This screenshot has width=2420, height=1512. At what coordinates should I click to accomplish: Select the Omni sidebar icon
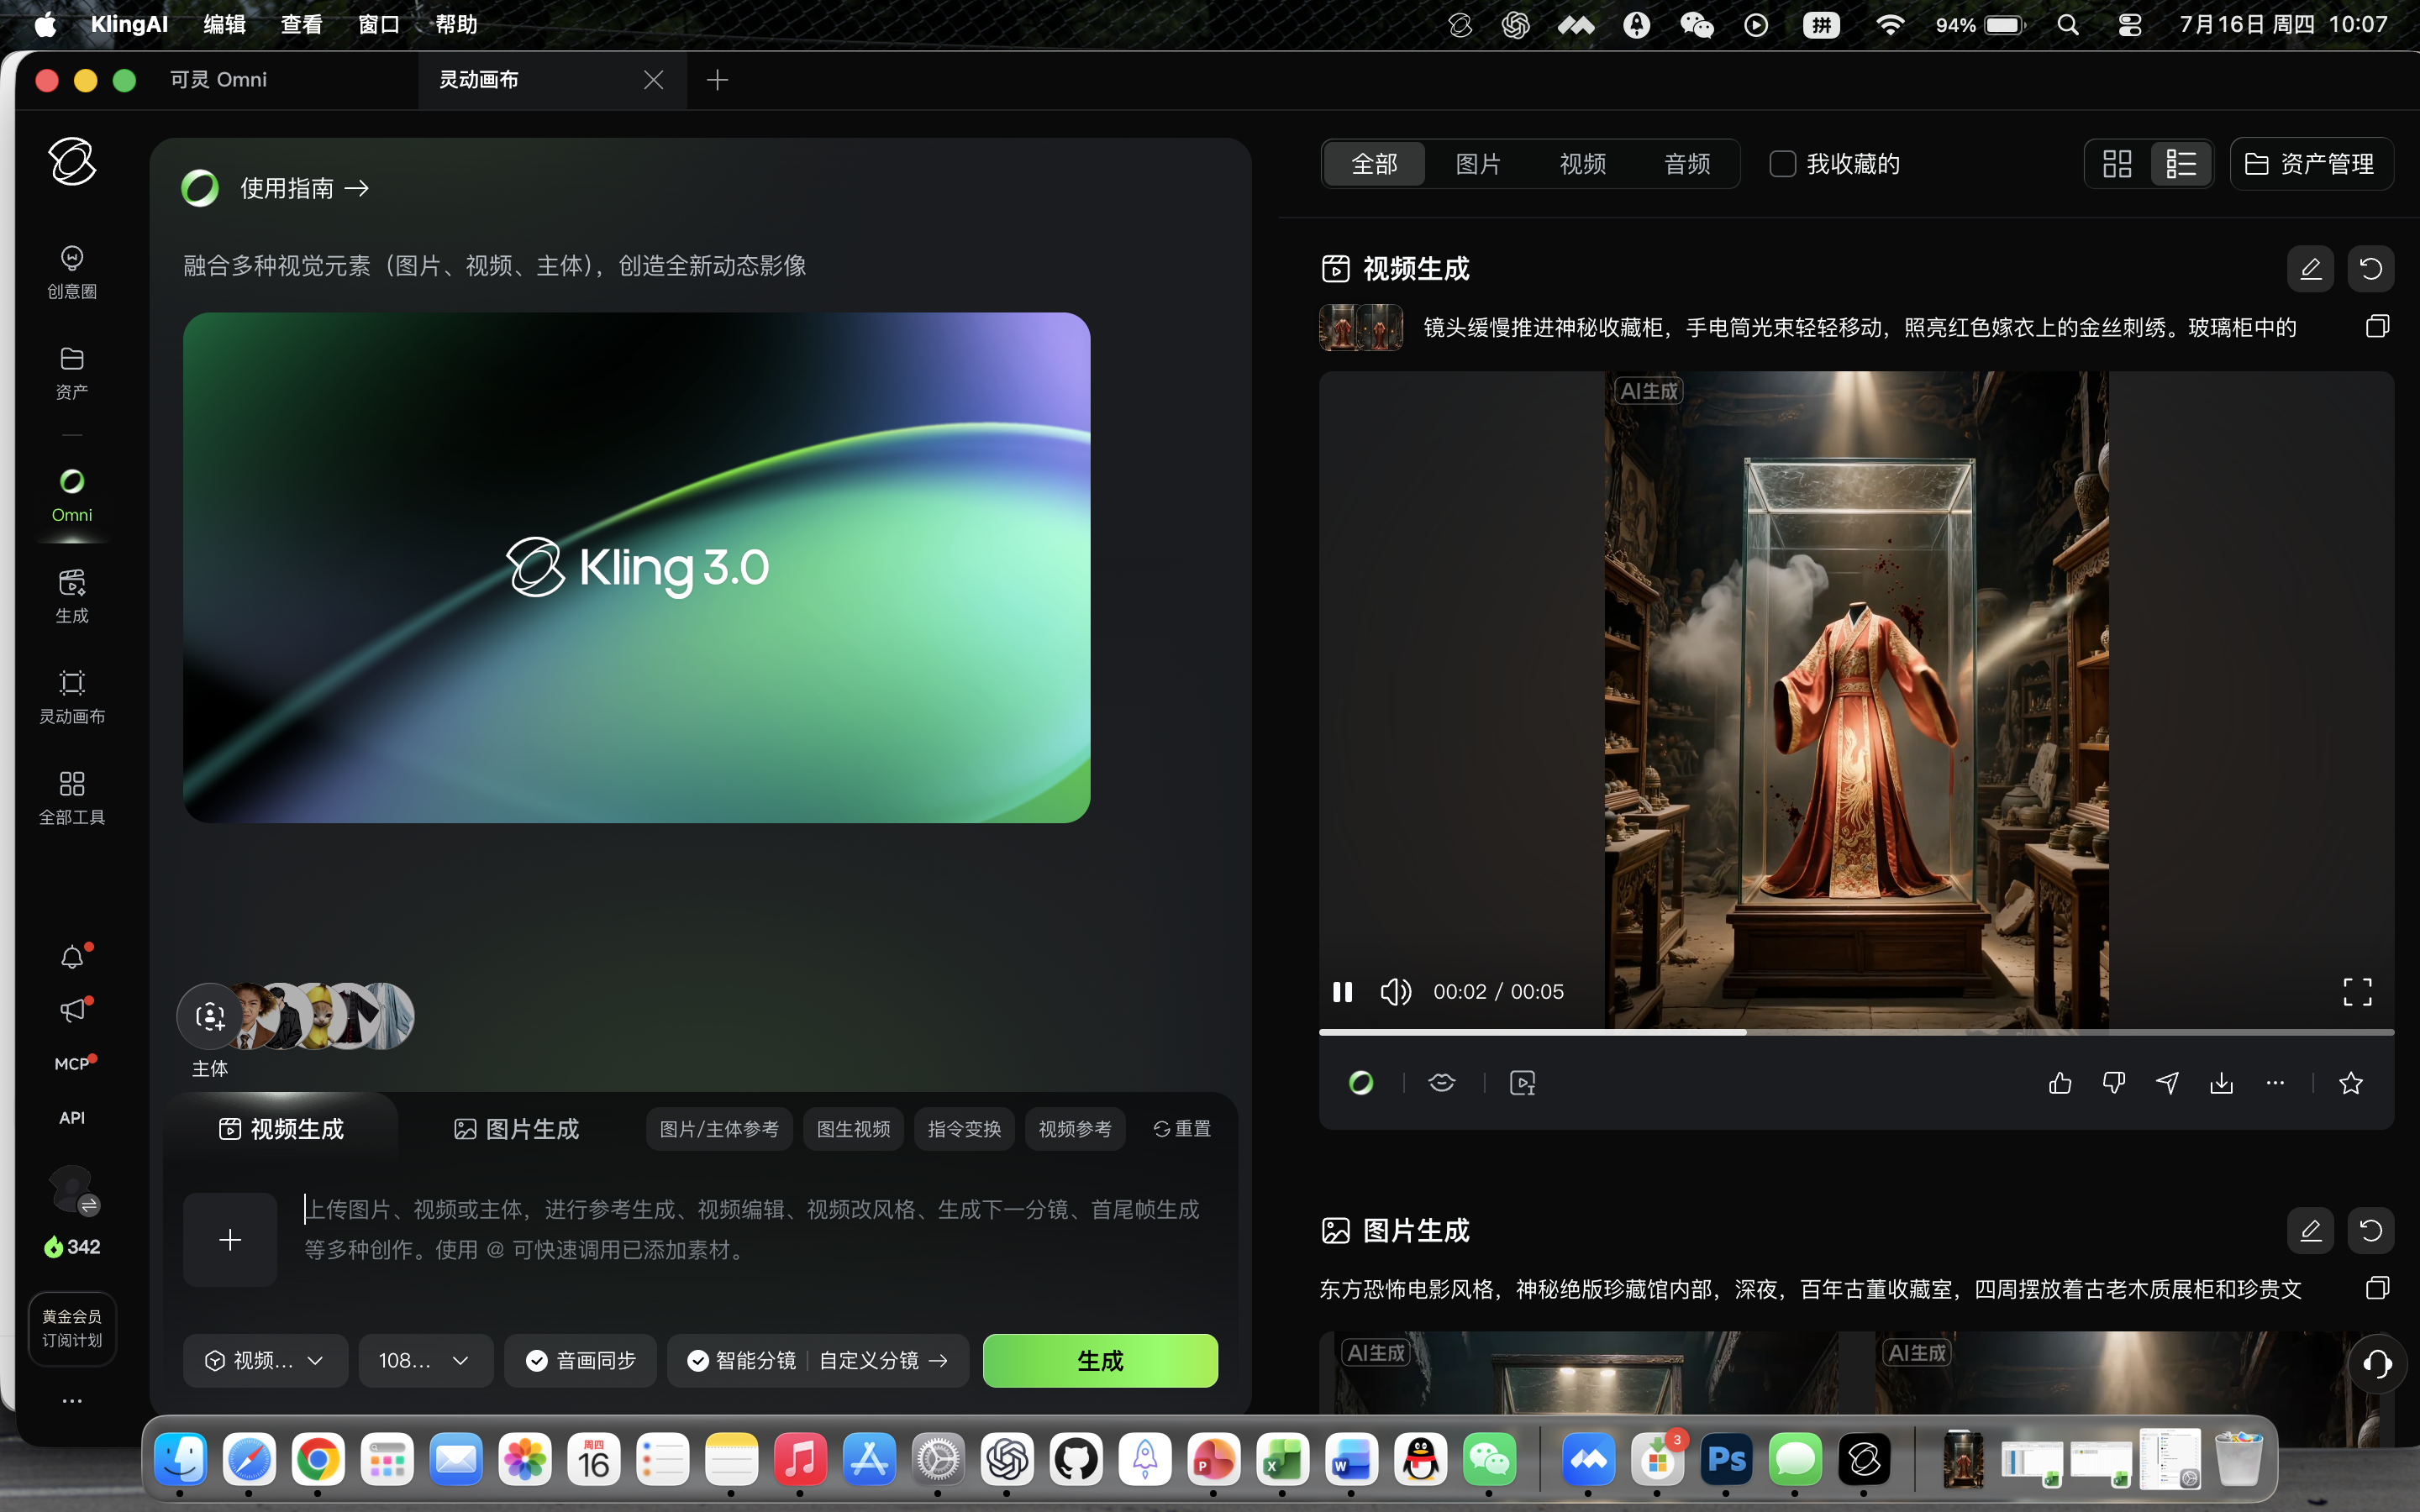72,495
